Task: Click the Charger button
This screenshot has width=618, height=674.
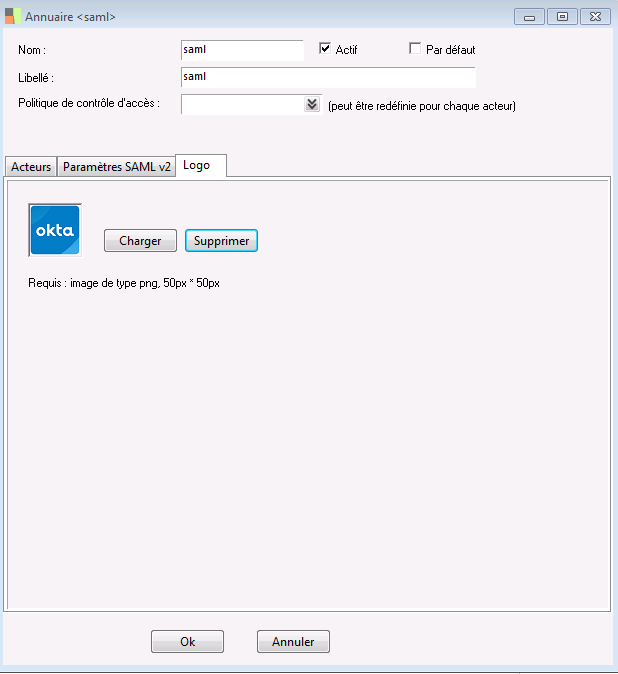Action: 141,241
